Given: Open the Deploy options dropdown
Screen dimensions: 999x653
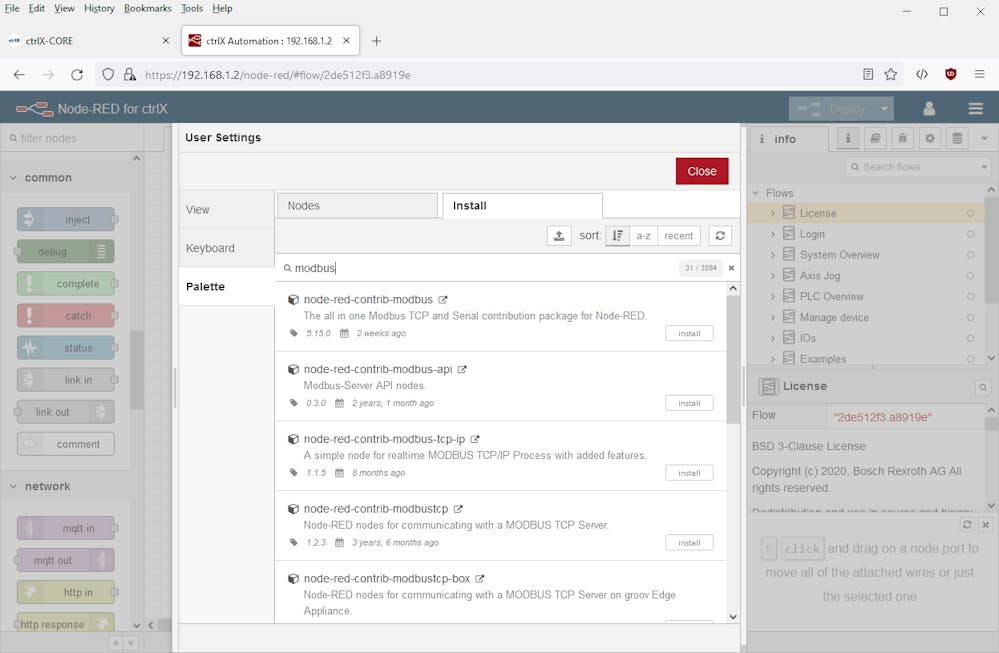Looking at the screenshot, I should point(884,109).
